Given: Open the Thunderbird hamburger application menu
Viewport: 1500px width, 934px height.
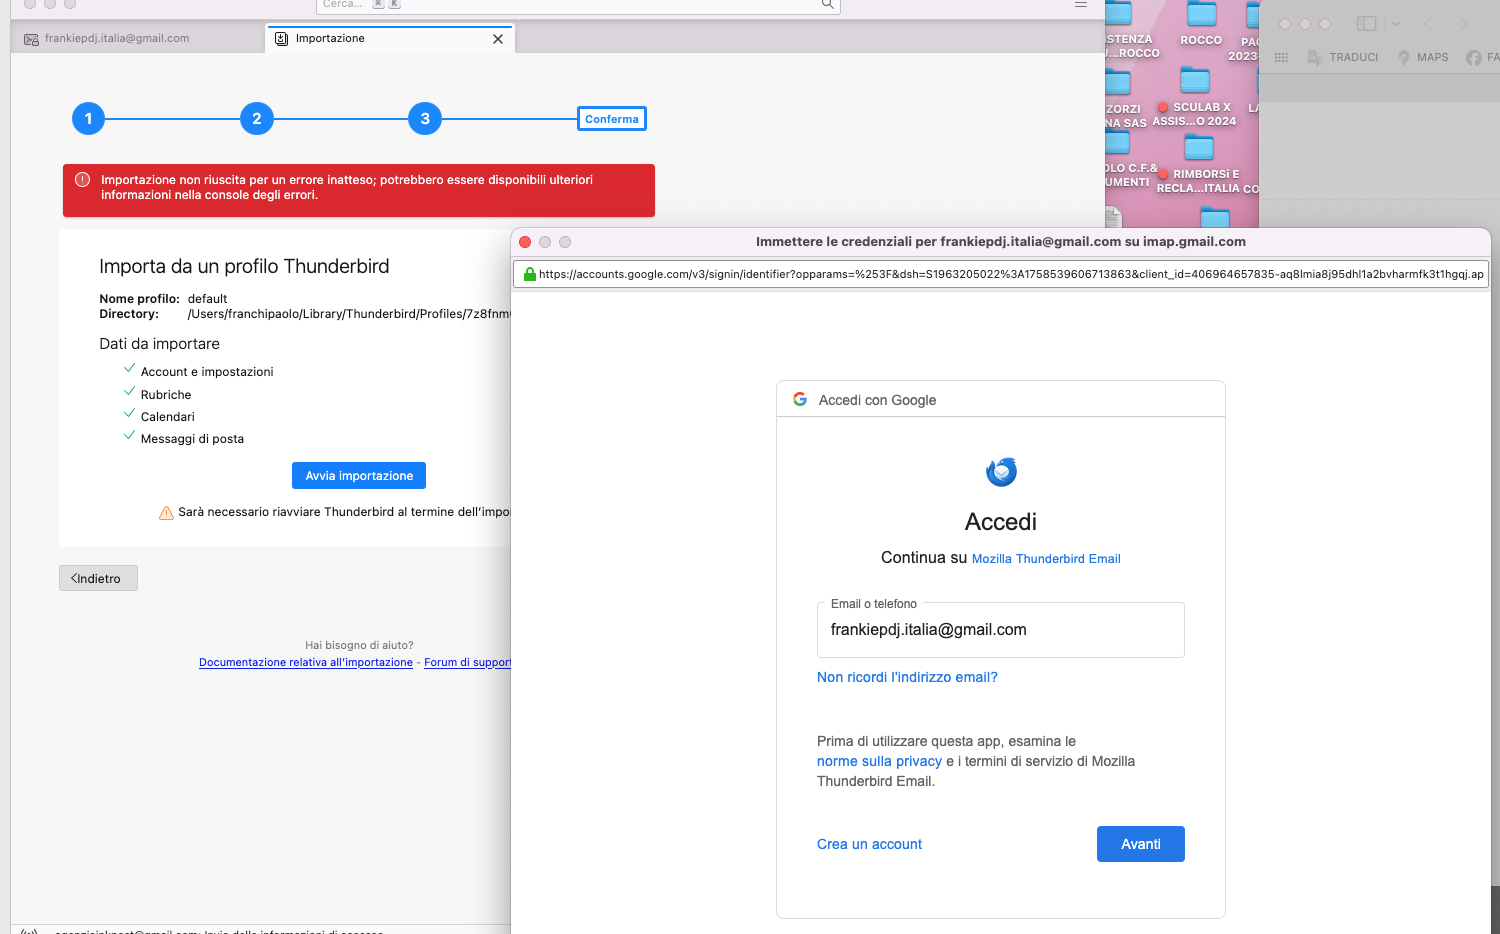Looking at the screenshot, I should coord(1081,4).
